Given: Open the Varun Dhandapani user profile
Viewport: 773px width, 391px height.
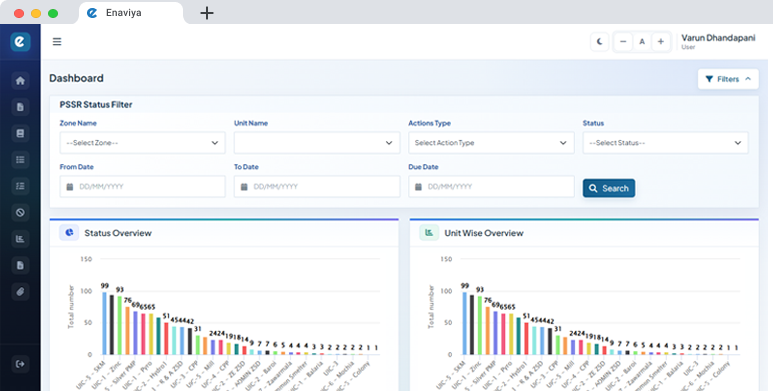Looking at the screenshot, I should (x=718, y=41).
